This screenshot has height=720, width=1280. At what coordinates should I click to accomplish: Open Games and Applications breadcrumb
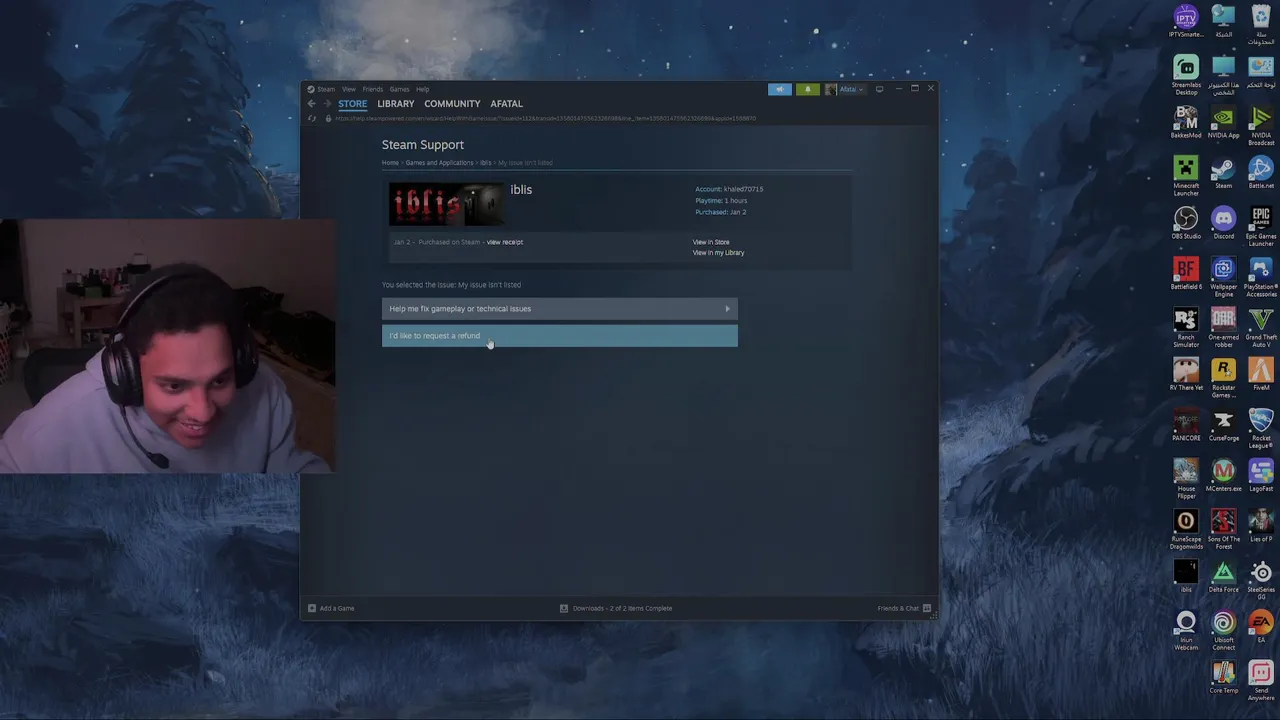(x=439, y=163)
